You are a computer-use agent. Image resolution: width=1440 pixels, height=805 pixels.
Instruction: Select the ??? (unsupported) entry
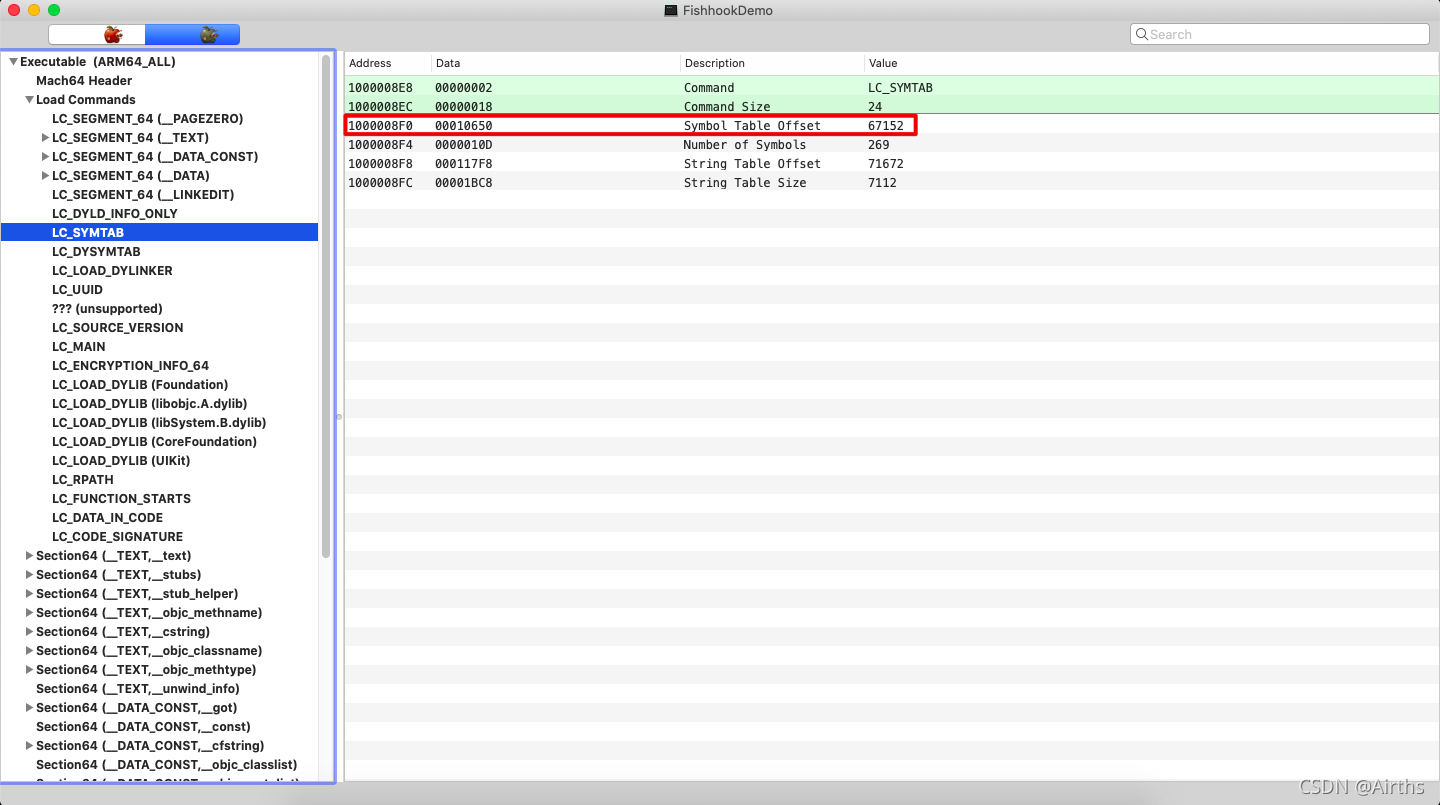(x=107, y=309)
